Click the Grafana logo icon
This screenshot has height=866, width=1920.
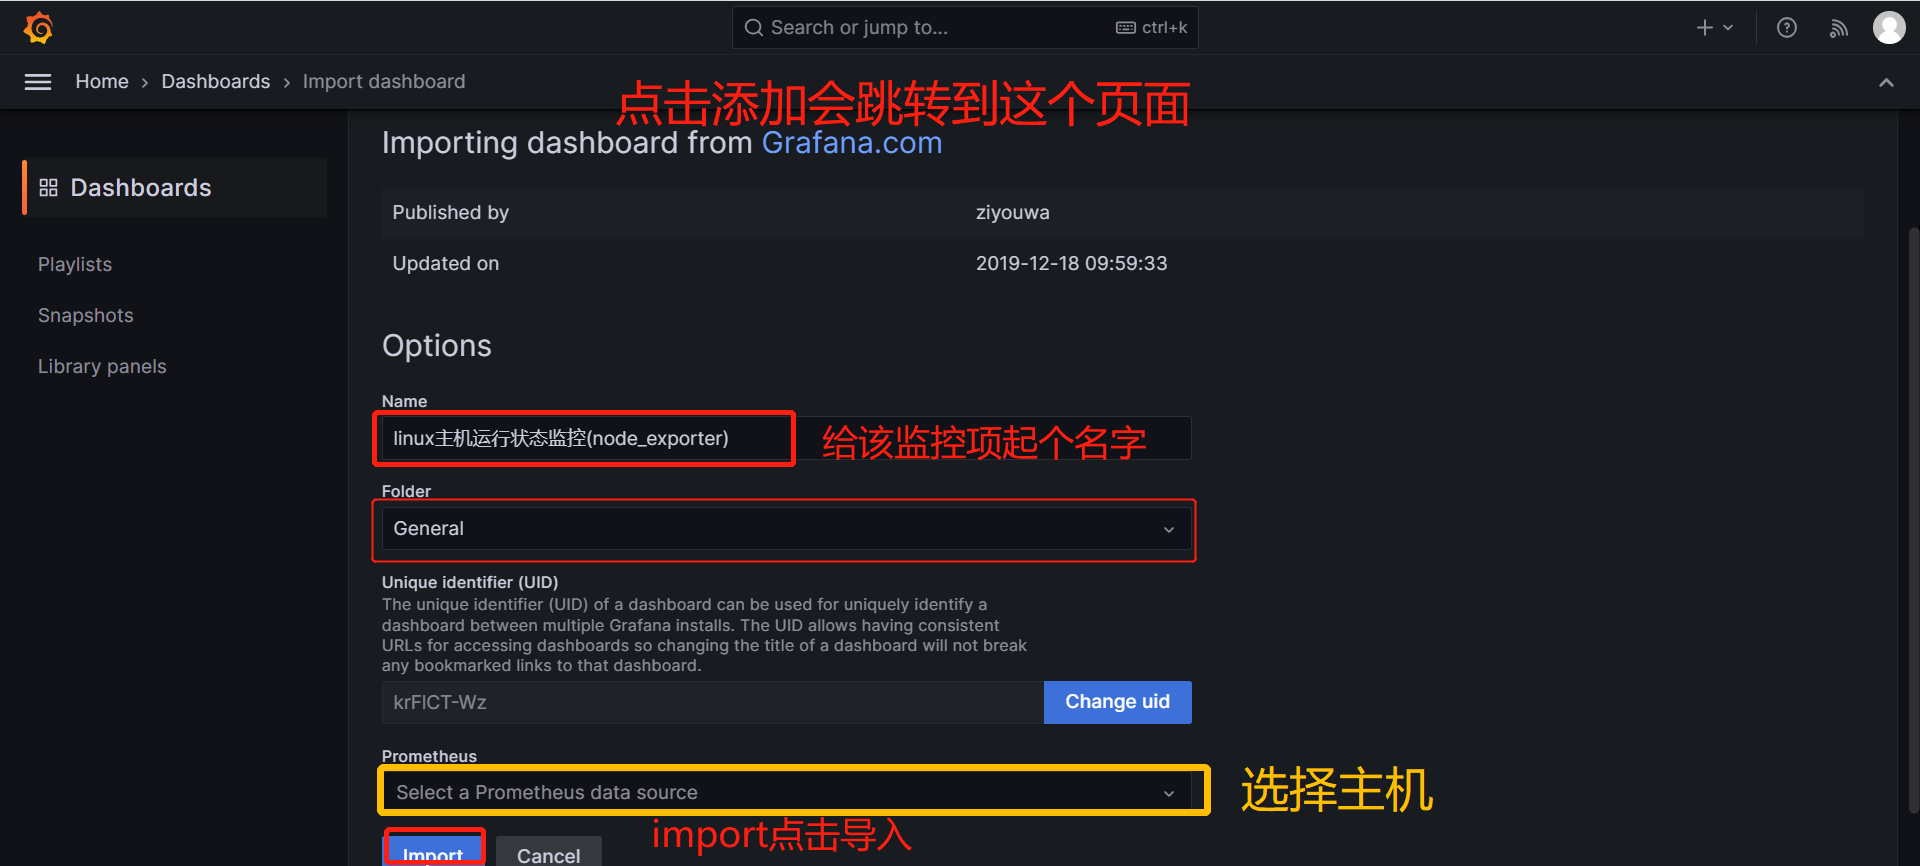[x=38, y=28]
